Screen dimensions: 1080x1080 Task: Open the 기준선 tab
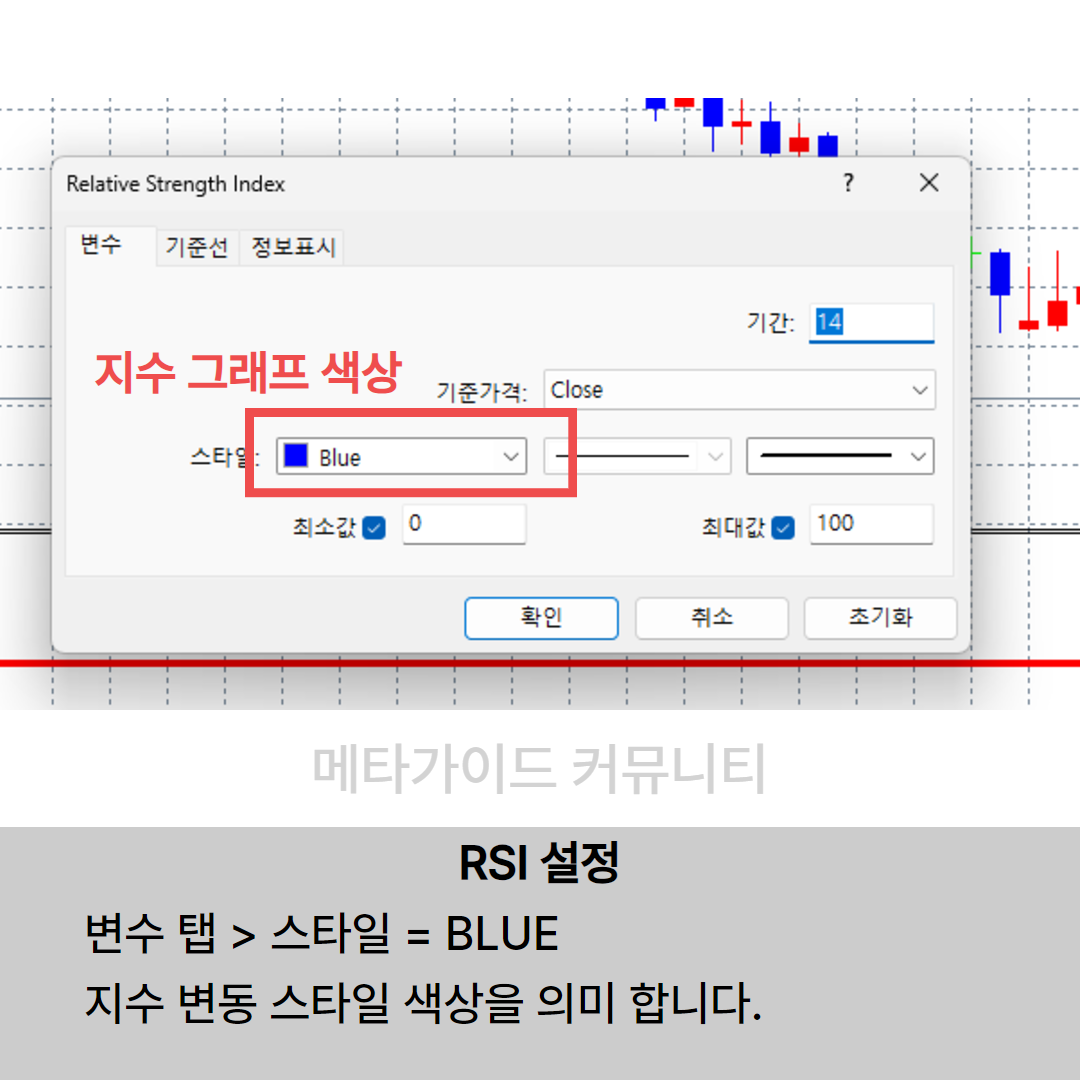tap(197, 247)
